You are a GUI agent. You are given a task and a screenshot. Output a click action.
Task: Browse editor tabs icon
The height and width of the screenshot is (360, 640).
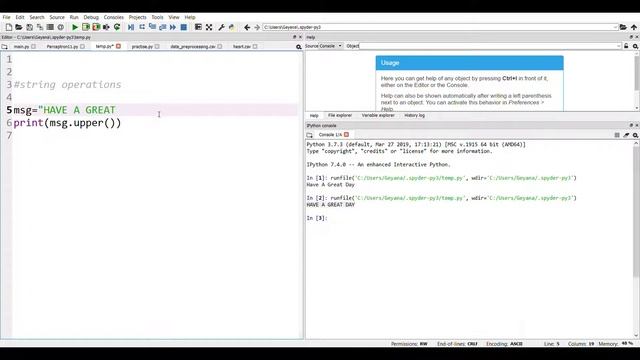point(4,47)
